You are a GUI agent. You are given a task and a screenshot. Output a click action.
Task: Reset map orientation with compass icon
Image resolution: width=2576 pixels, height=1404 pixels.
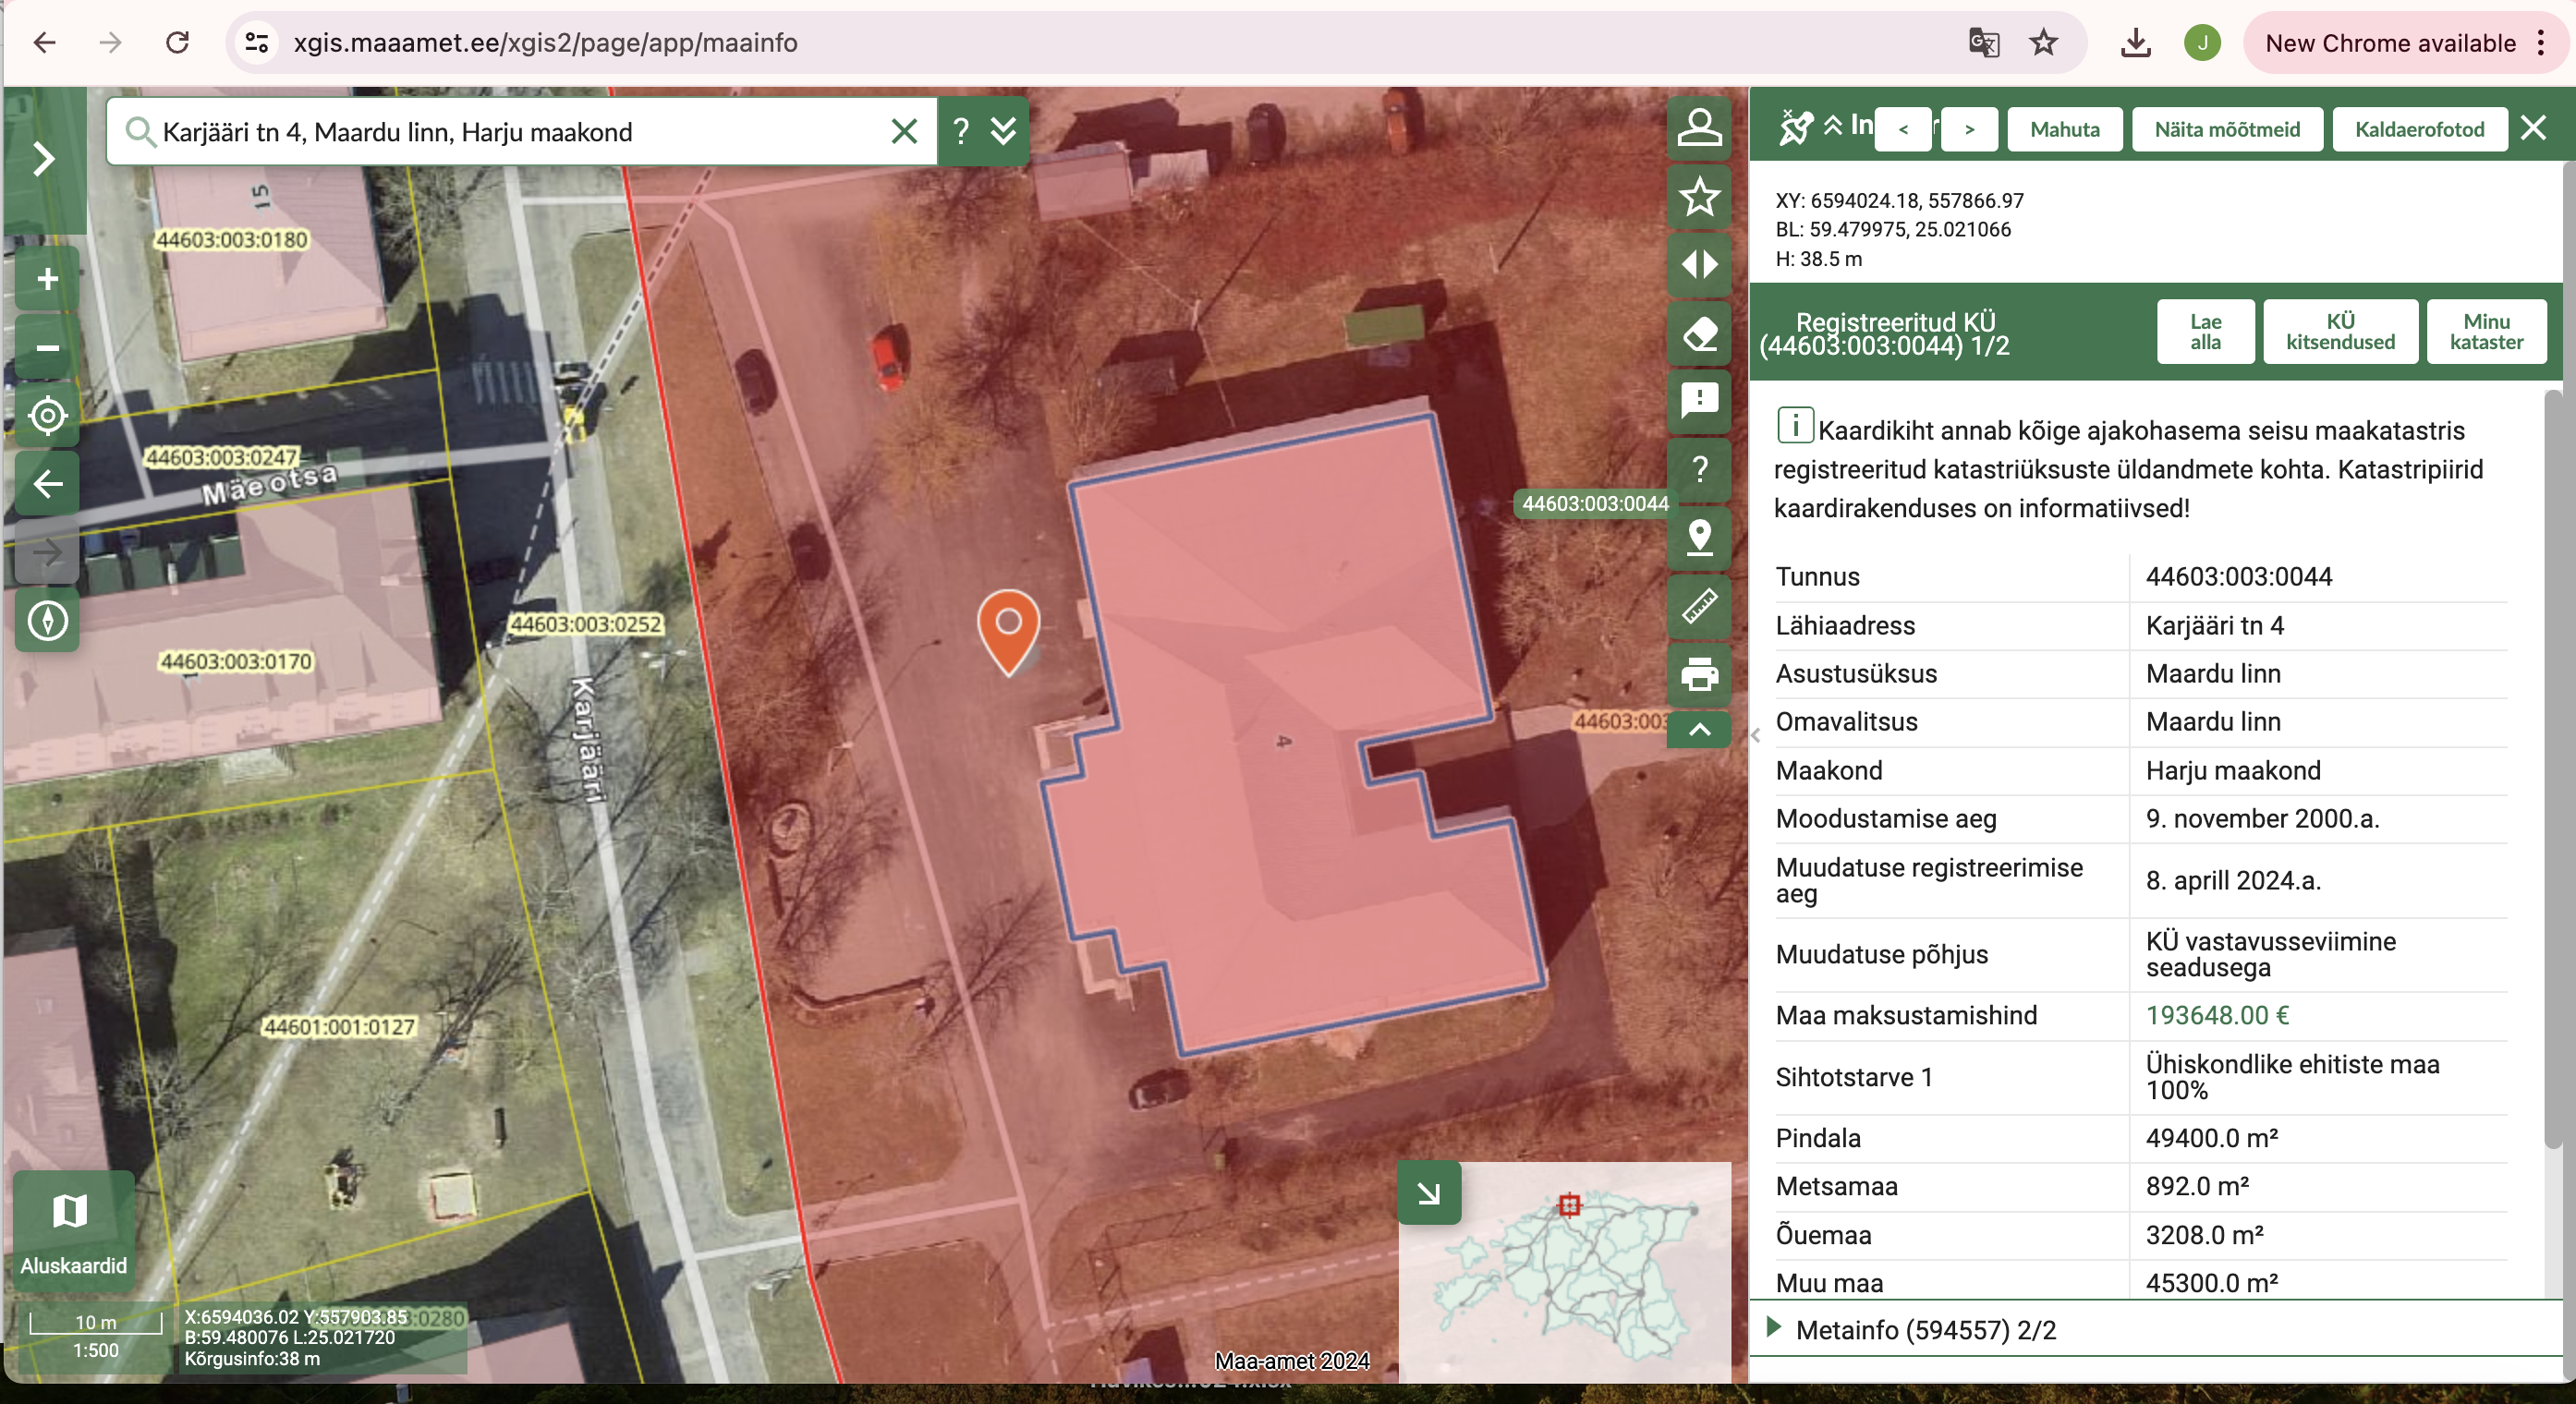click(x=47, y=620)
